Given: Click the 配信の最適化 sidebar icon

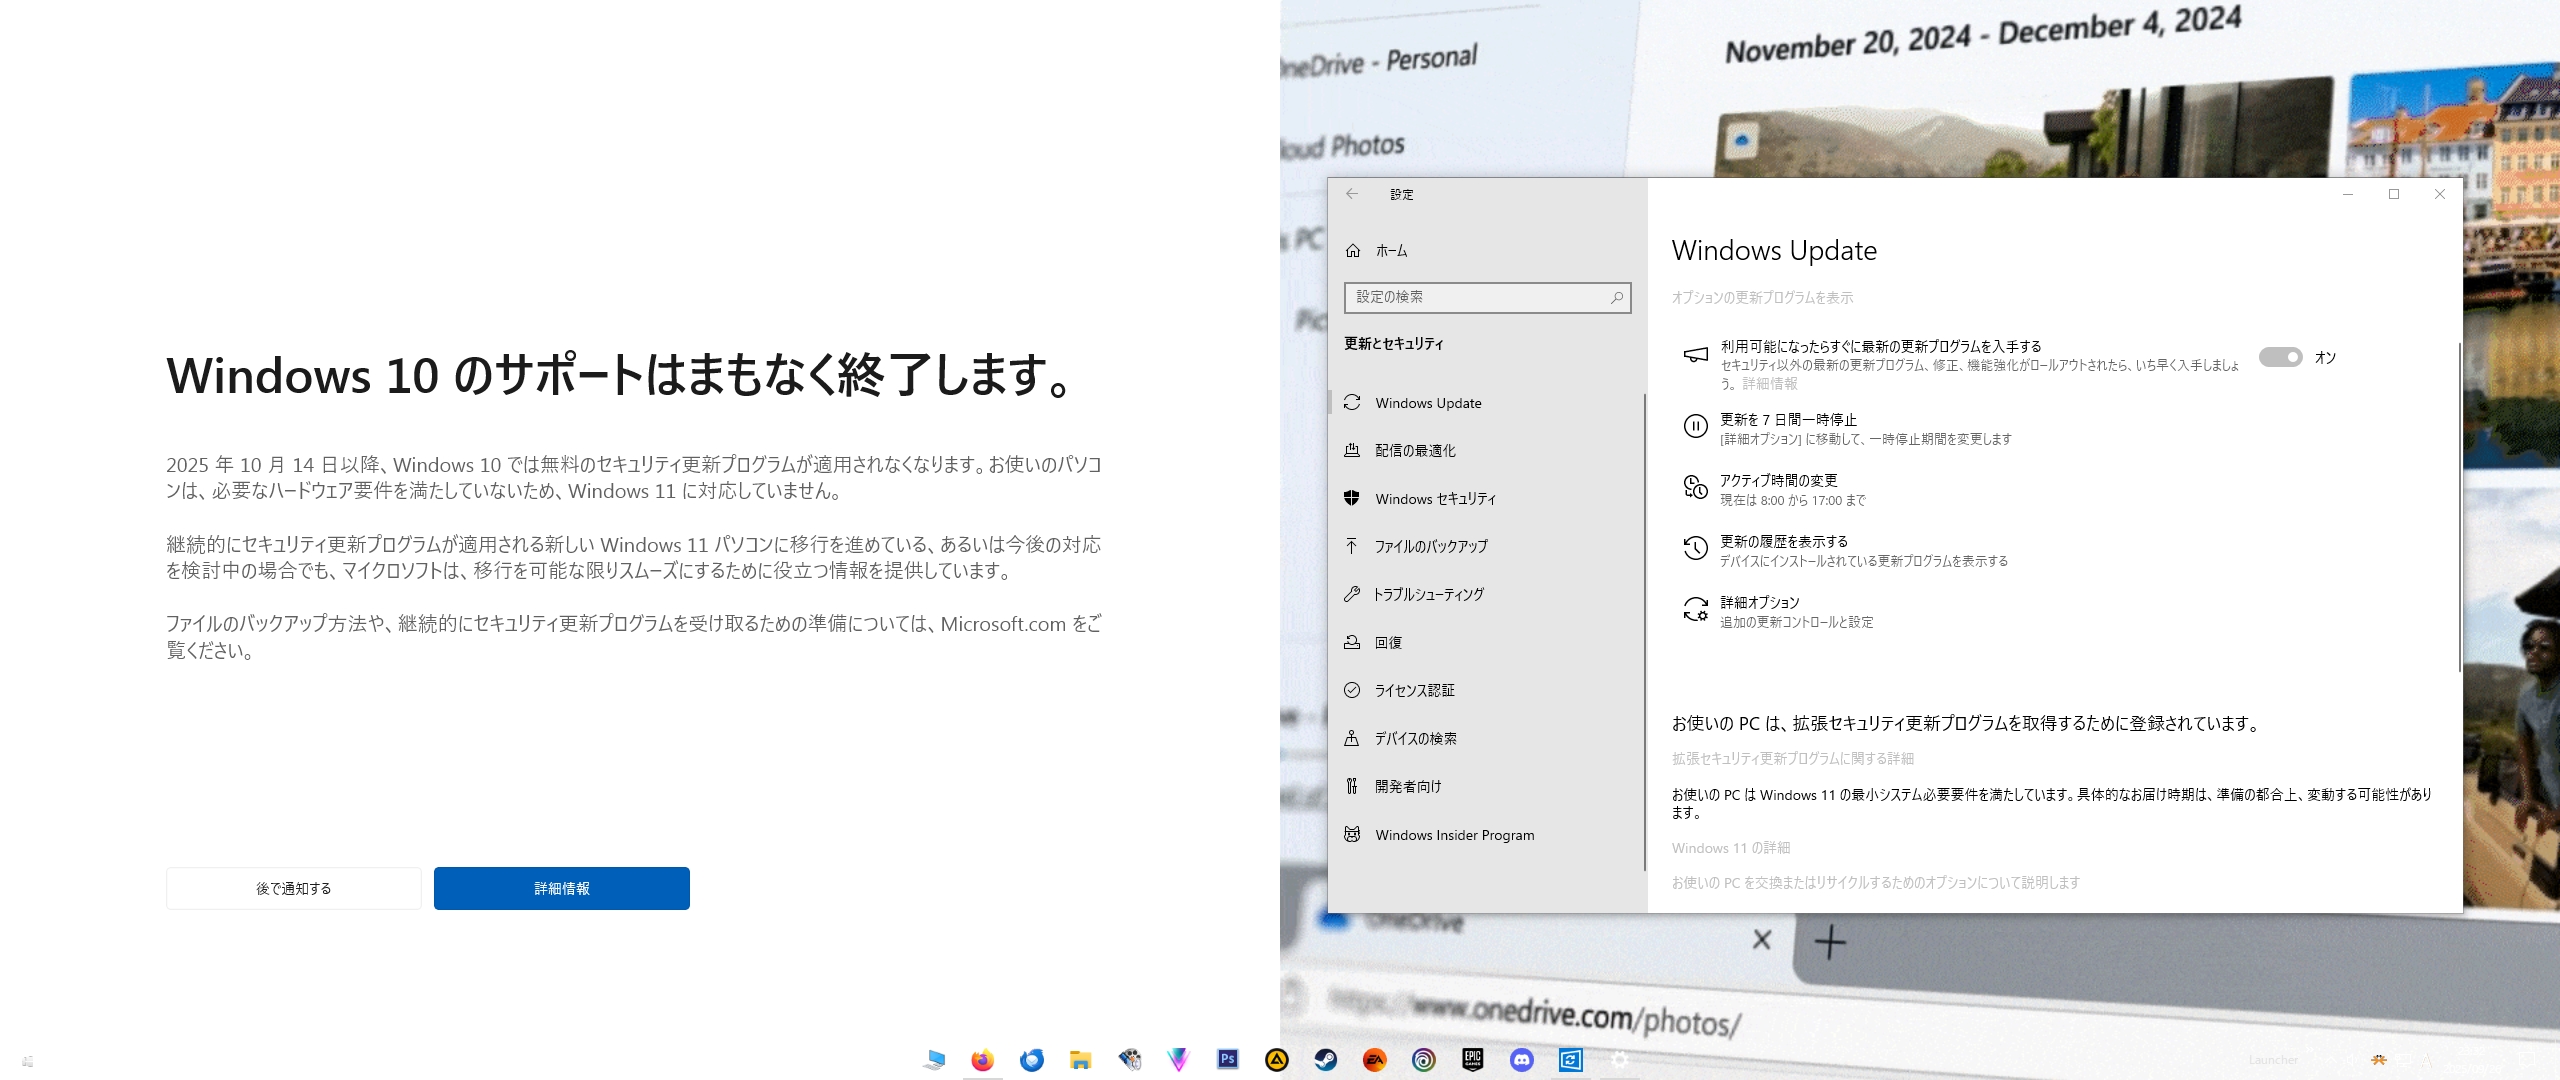Looking at the screenshot, I should 1352,450.
